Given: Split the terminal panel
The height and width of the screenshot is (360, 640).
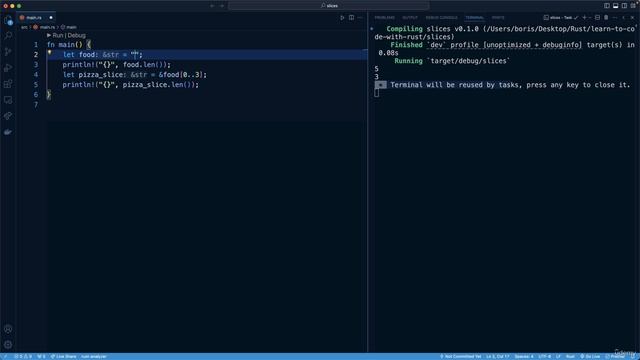Looking at the screenshot, I should tap(597, 18).
